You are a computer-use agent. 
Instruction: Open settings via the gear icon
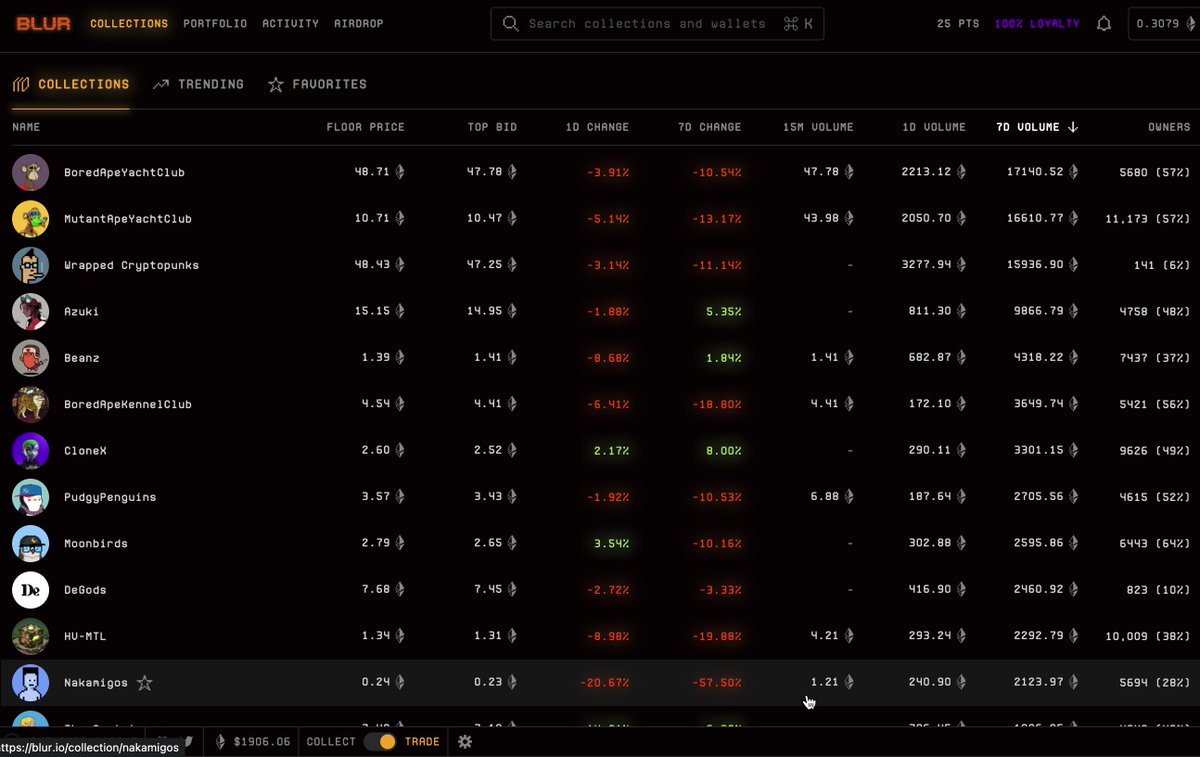point(465,741)
